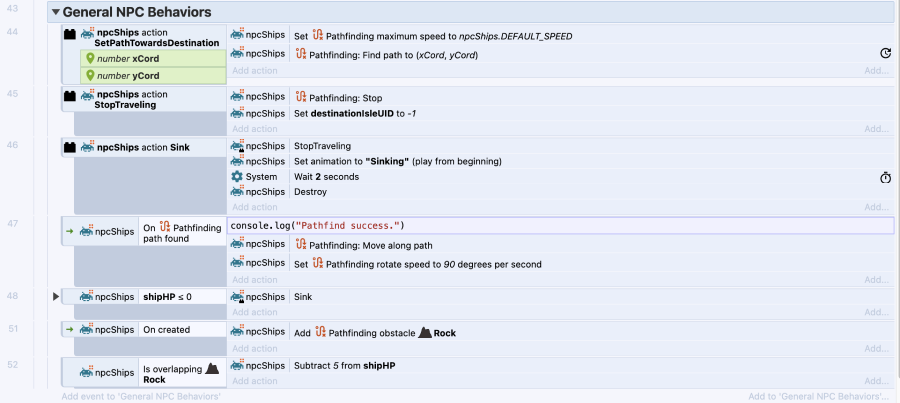
Task: Click the Pathfinding icon in 'Pathfinding: Stop' action
Action: [299, 98]
